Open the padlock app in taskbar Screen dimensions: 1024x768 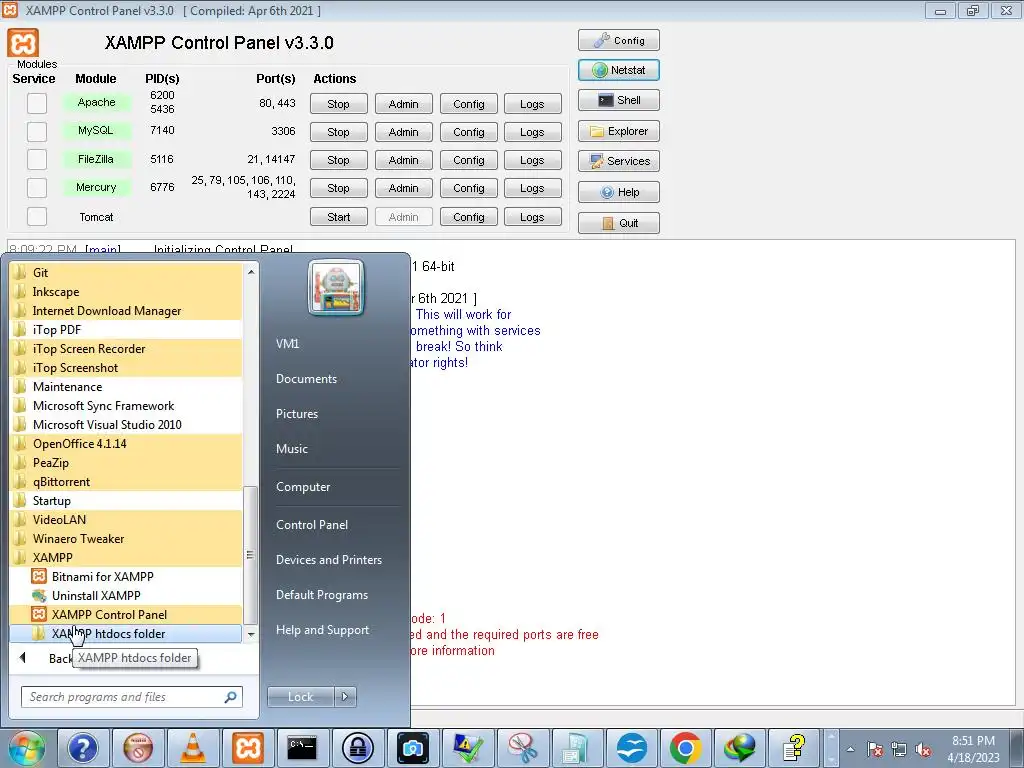357,748
